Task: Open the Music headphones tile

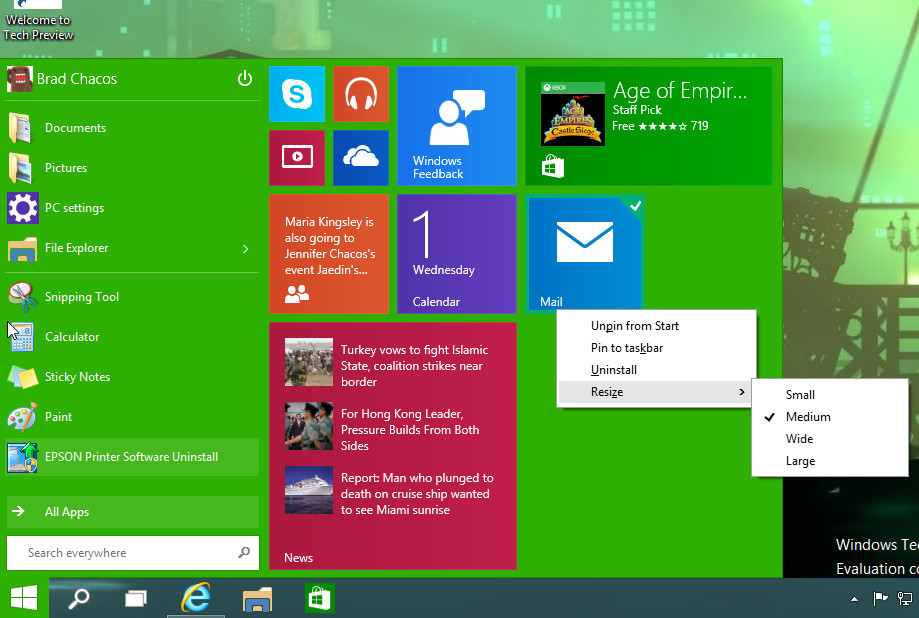Action: click(x=360, y=94)
